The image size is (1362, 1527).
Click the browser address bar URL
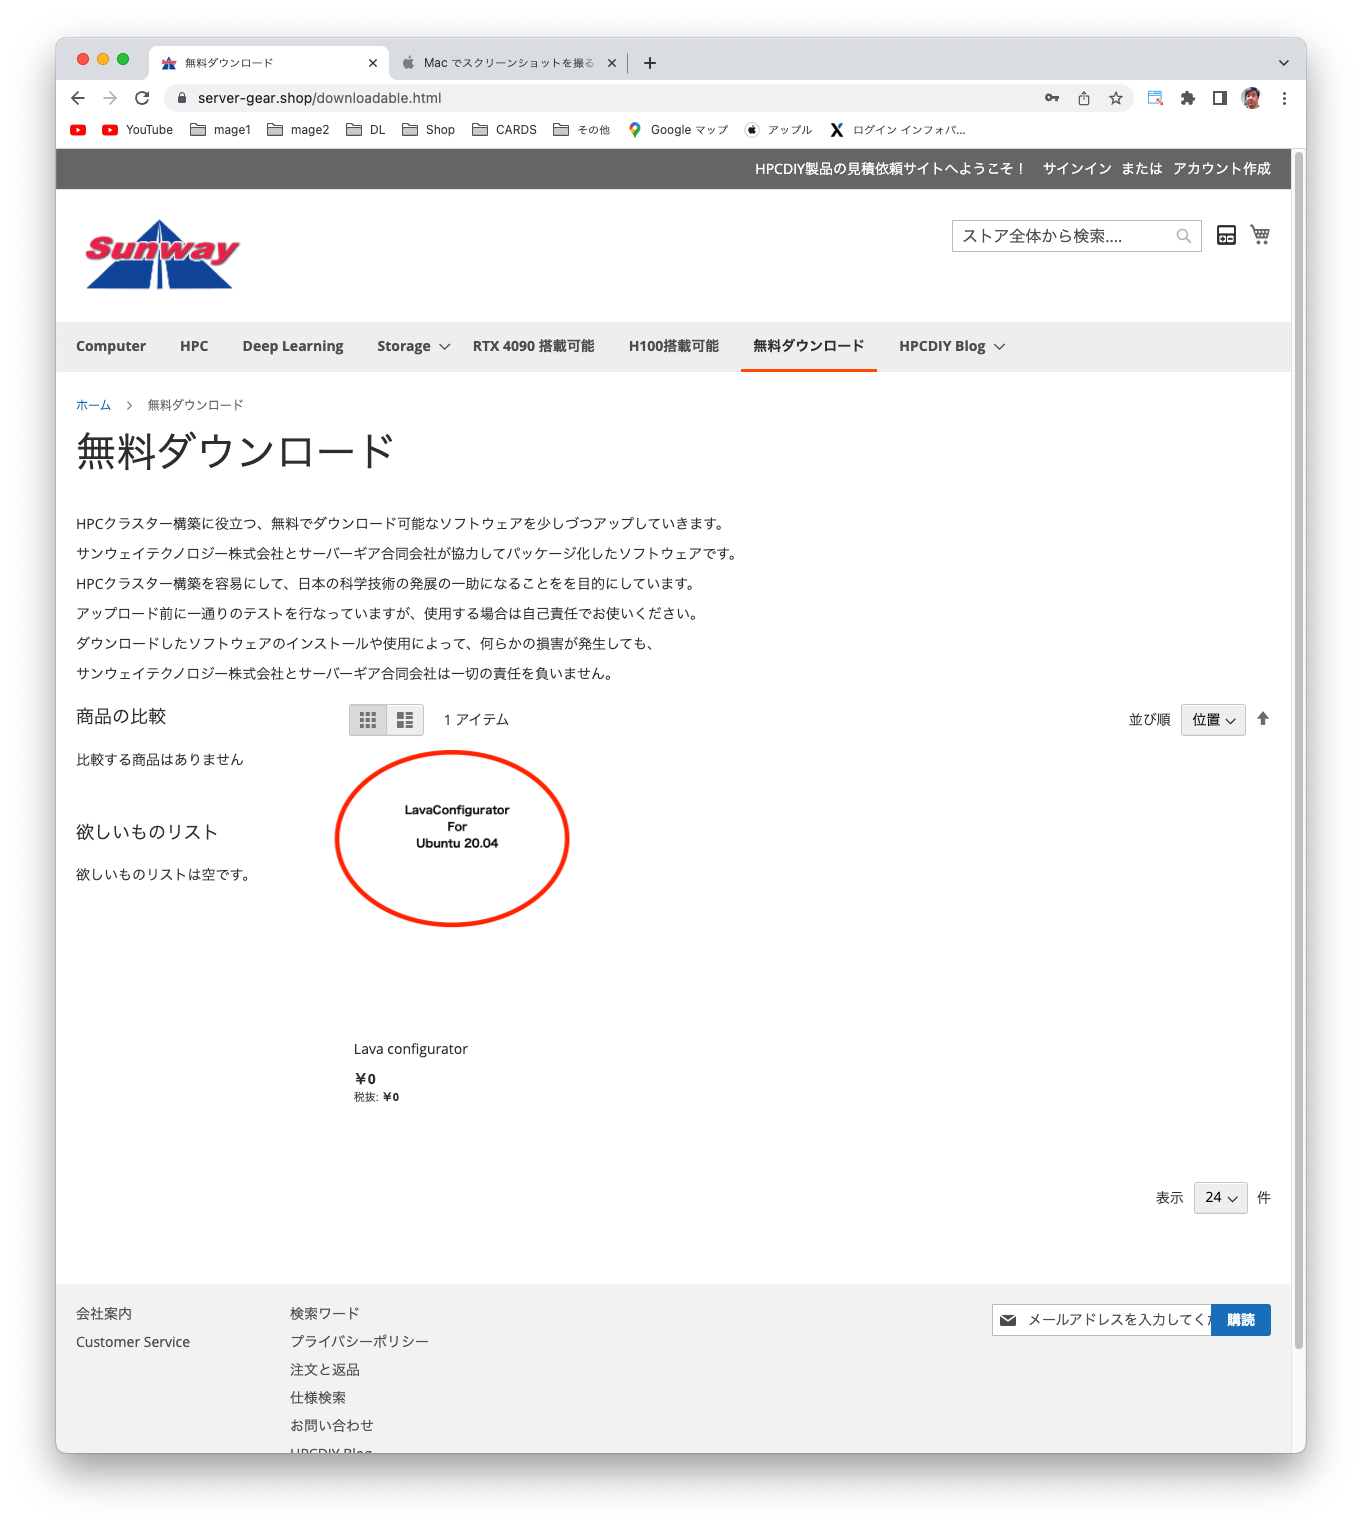coord(320,98)
